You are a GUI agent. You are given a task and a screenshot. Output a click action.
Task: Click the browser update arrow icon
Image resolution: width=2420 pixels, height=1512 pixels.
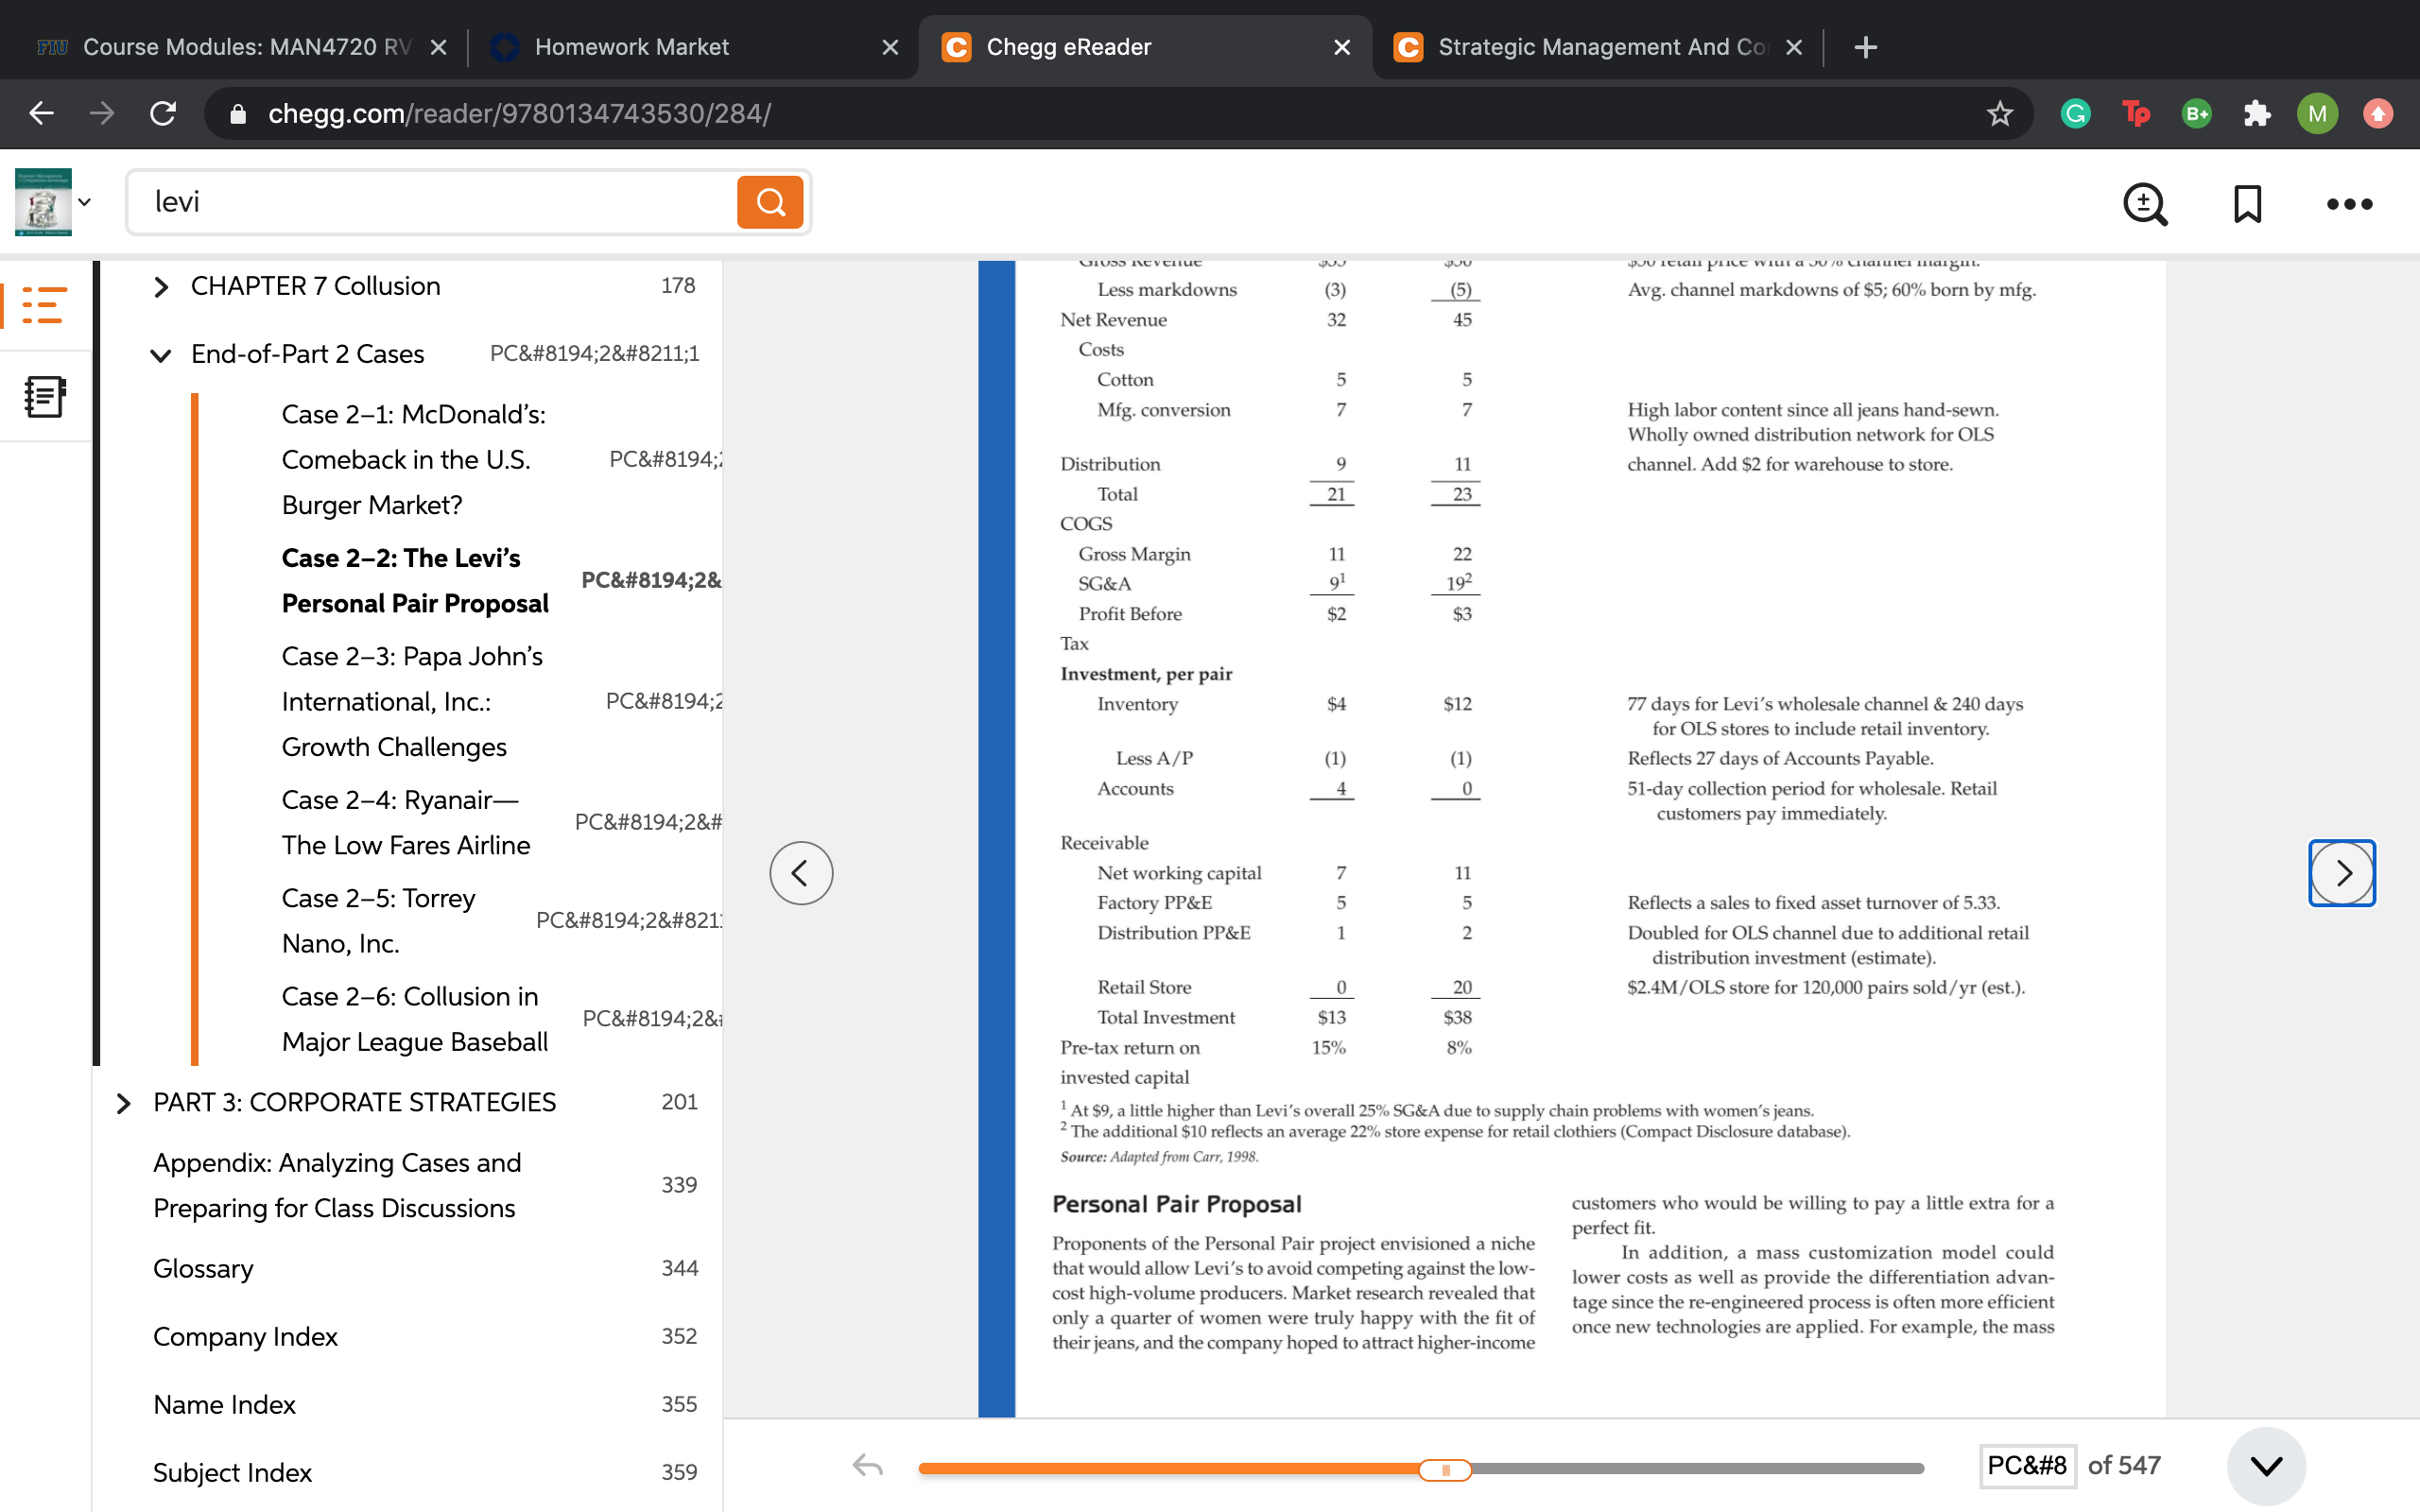2379,113
